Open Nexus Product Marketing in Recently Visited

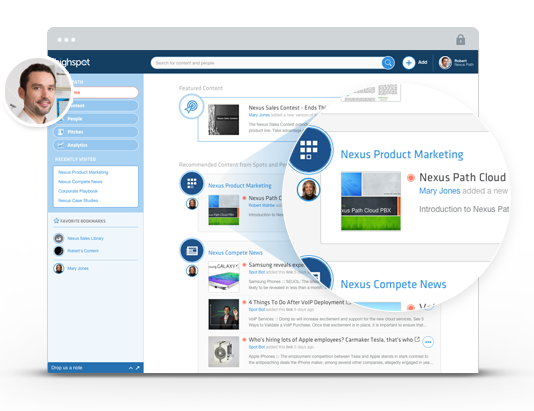[x=83, y=172]
